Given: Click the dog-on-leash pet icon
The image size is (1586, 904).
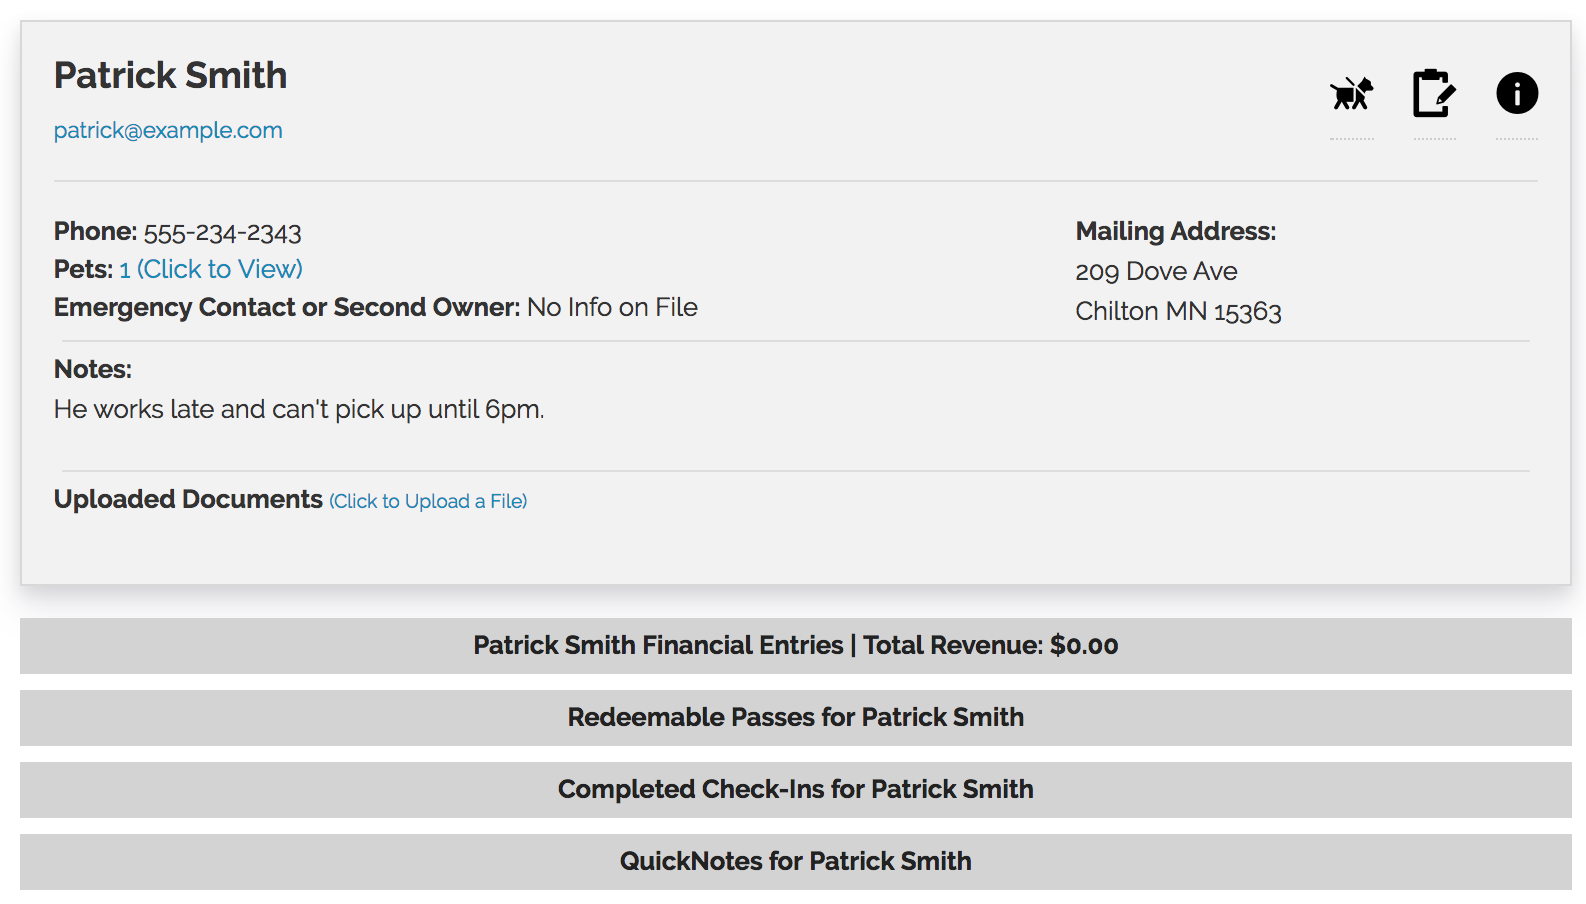Looking at the screenshot, I should (x=1352, y=94).
